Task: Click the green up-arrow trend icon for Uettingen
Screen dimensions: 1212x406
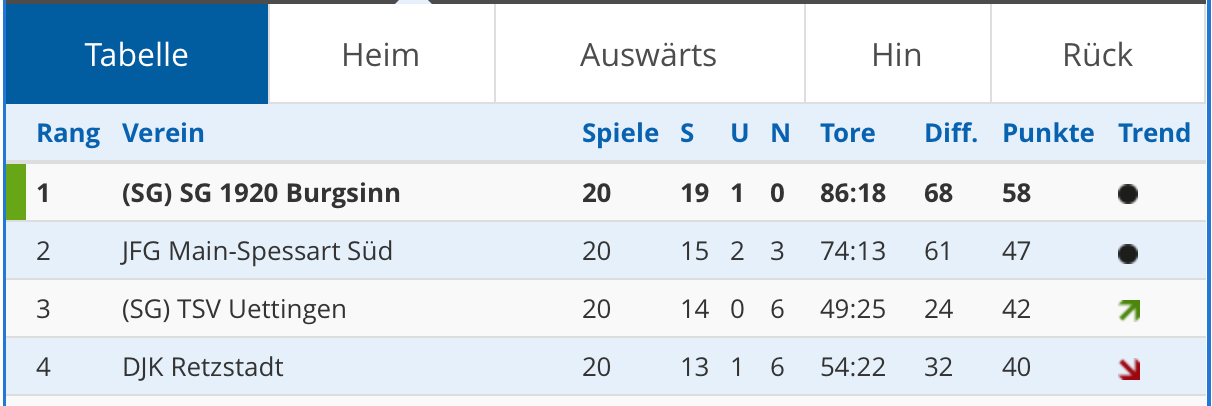Action: coord(1129,311)
